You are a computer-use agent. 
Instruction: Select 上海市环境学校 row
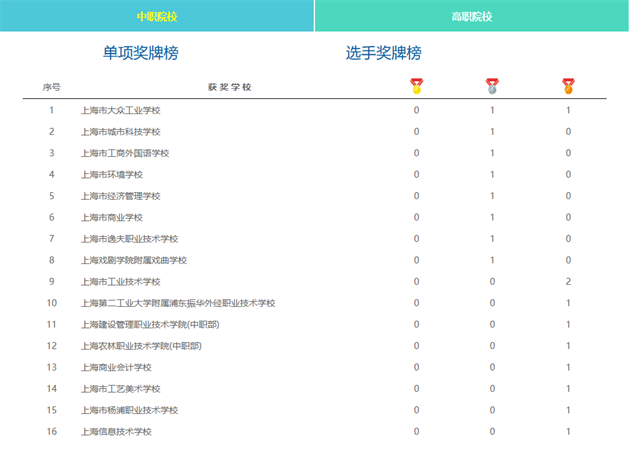pos(112,175)
